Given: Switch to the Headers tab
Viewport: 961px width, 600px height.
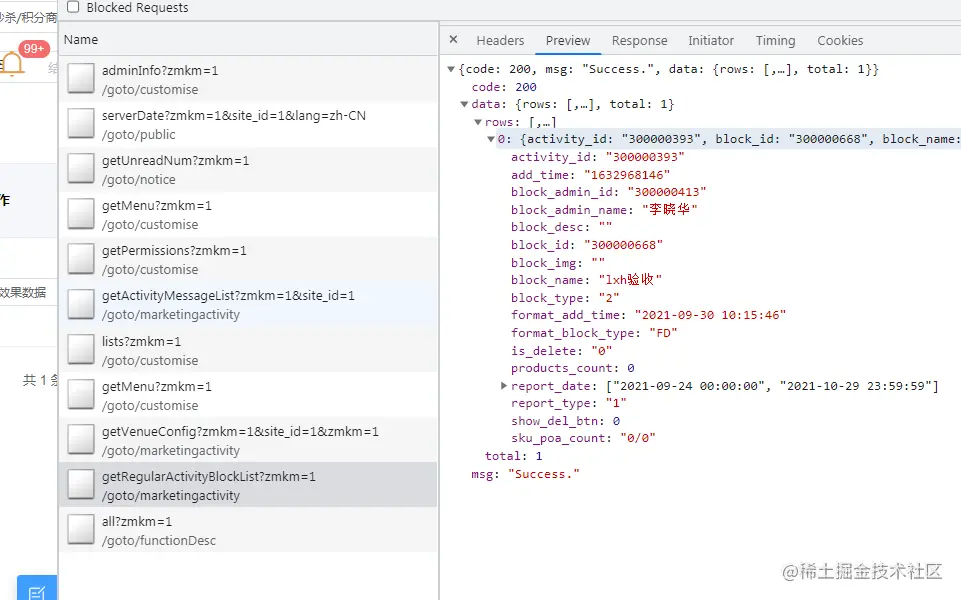Looking at the screenshot, I should click(x=500, y=40).
